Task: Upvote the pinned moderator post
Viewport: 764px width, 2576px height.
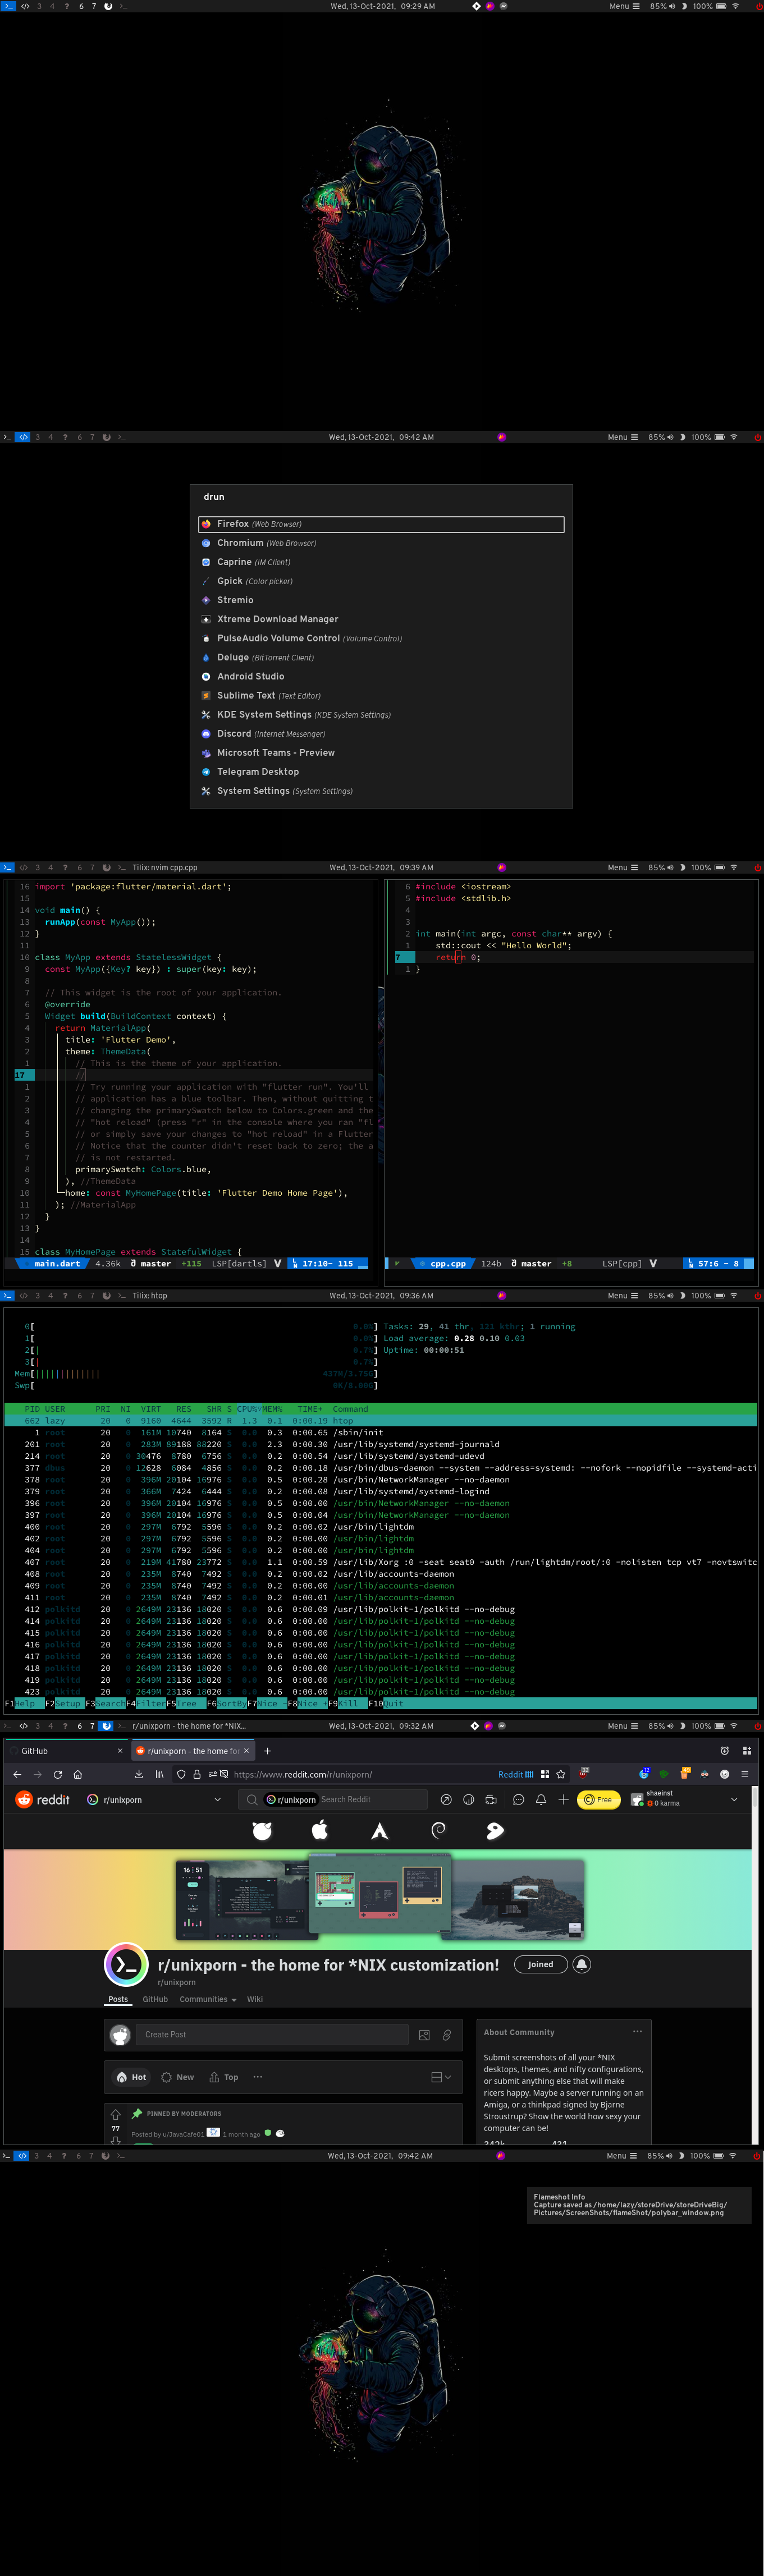Action: [x=115, y=2115]
